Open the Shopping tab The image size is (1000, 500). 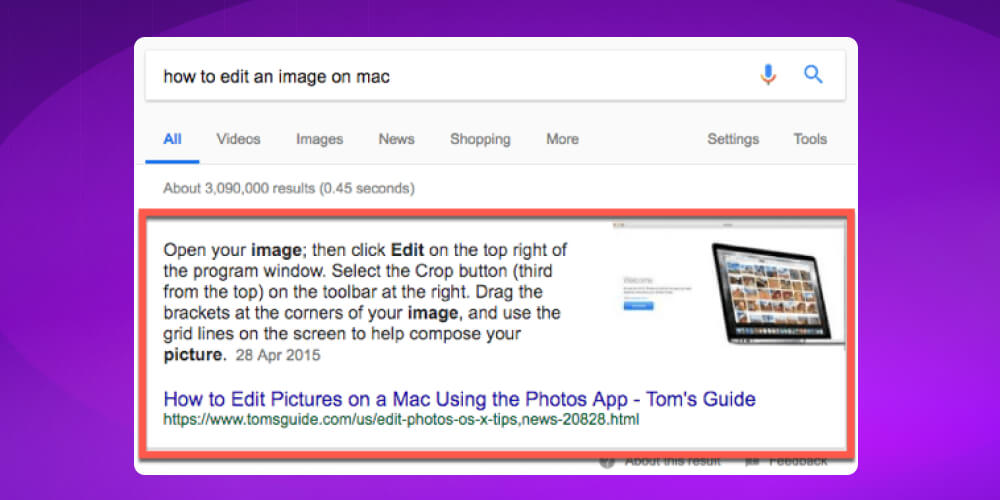(x=480, y=139)
